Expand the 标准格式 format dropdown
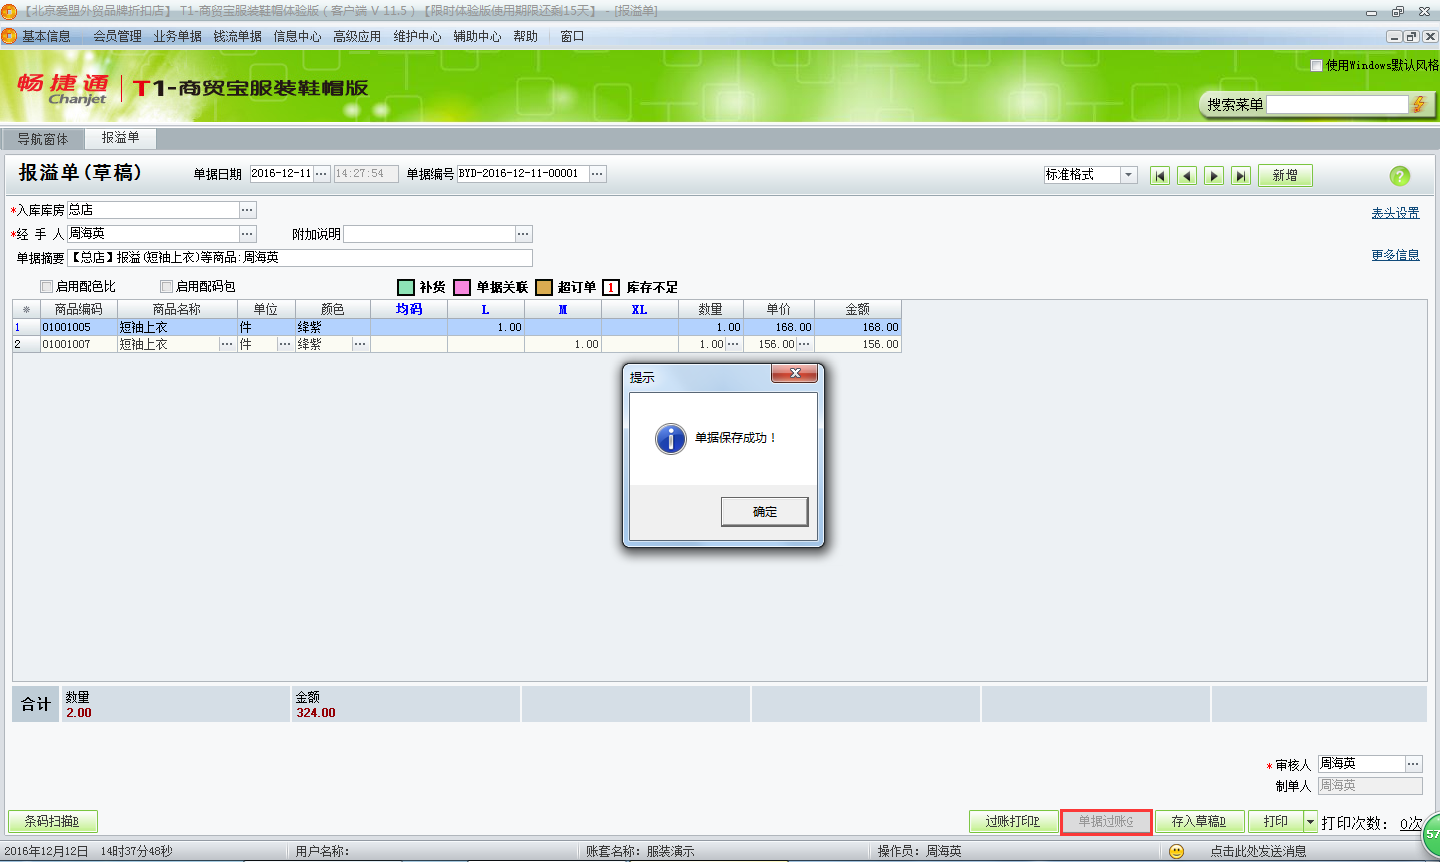 [1128, 175]
